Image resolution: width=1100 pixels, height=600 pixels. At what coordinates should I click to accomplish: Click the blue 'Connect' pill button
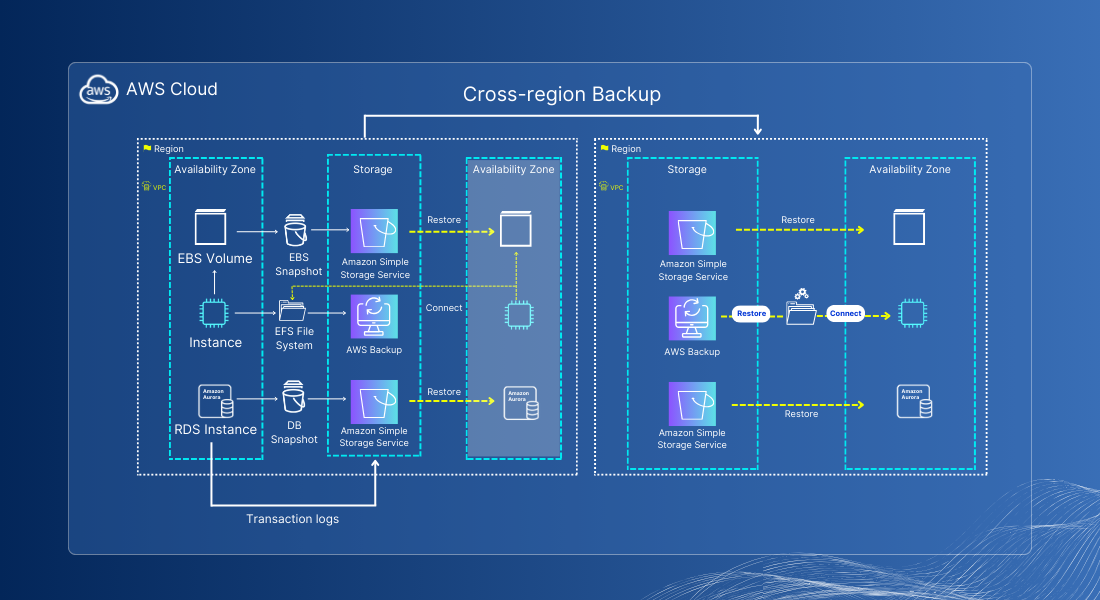pos(845,314)
